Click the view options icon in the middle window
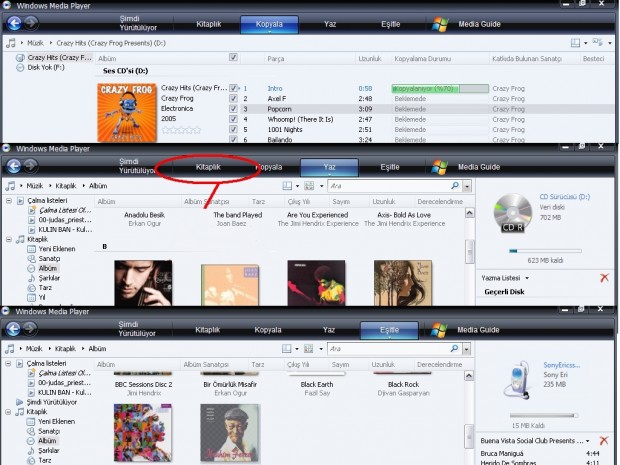 click(309, 186)
